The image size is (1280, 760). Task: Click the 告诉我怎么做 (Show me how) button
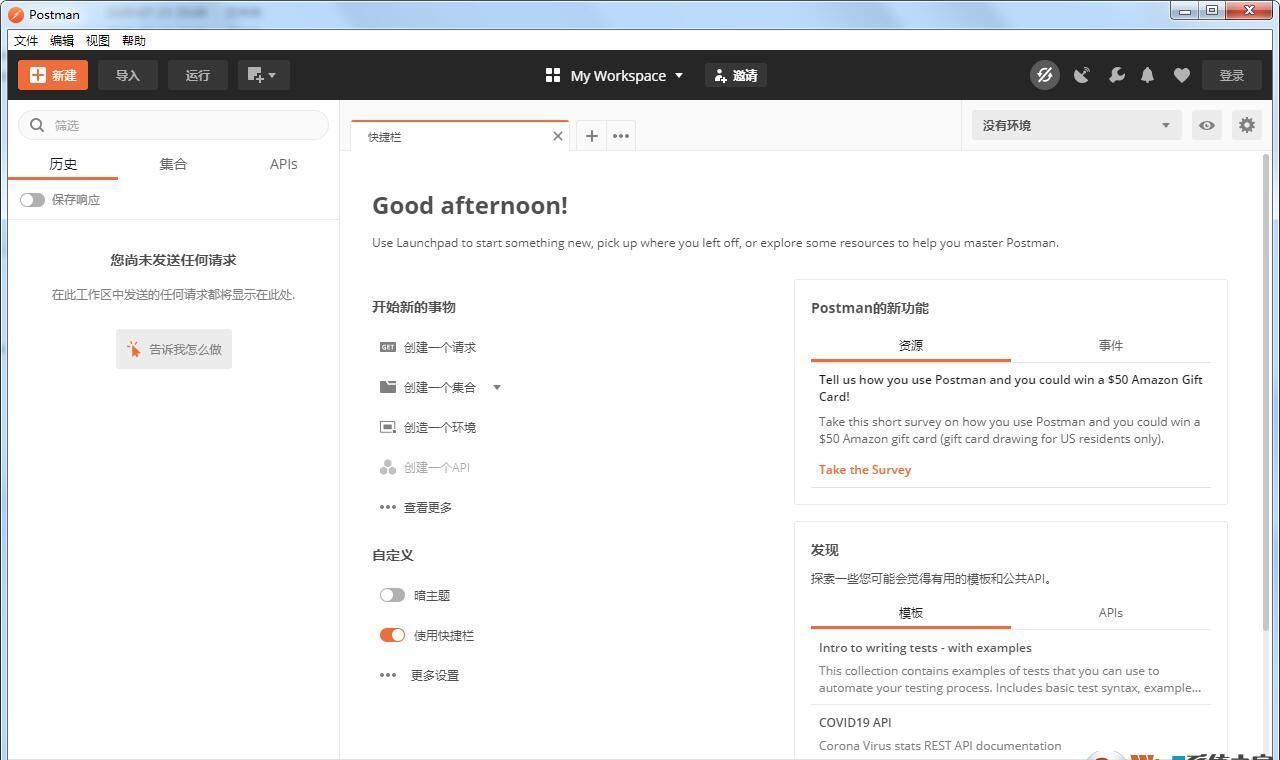174,349
